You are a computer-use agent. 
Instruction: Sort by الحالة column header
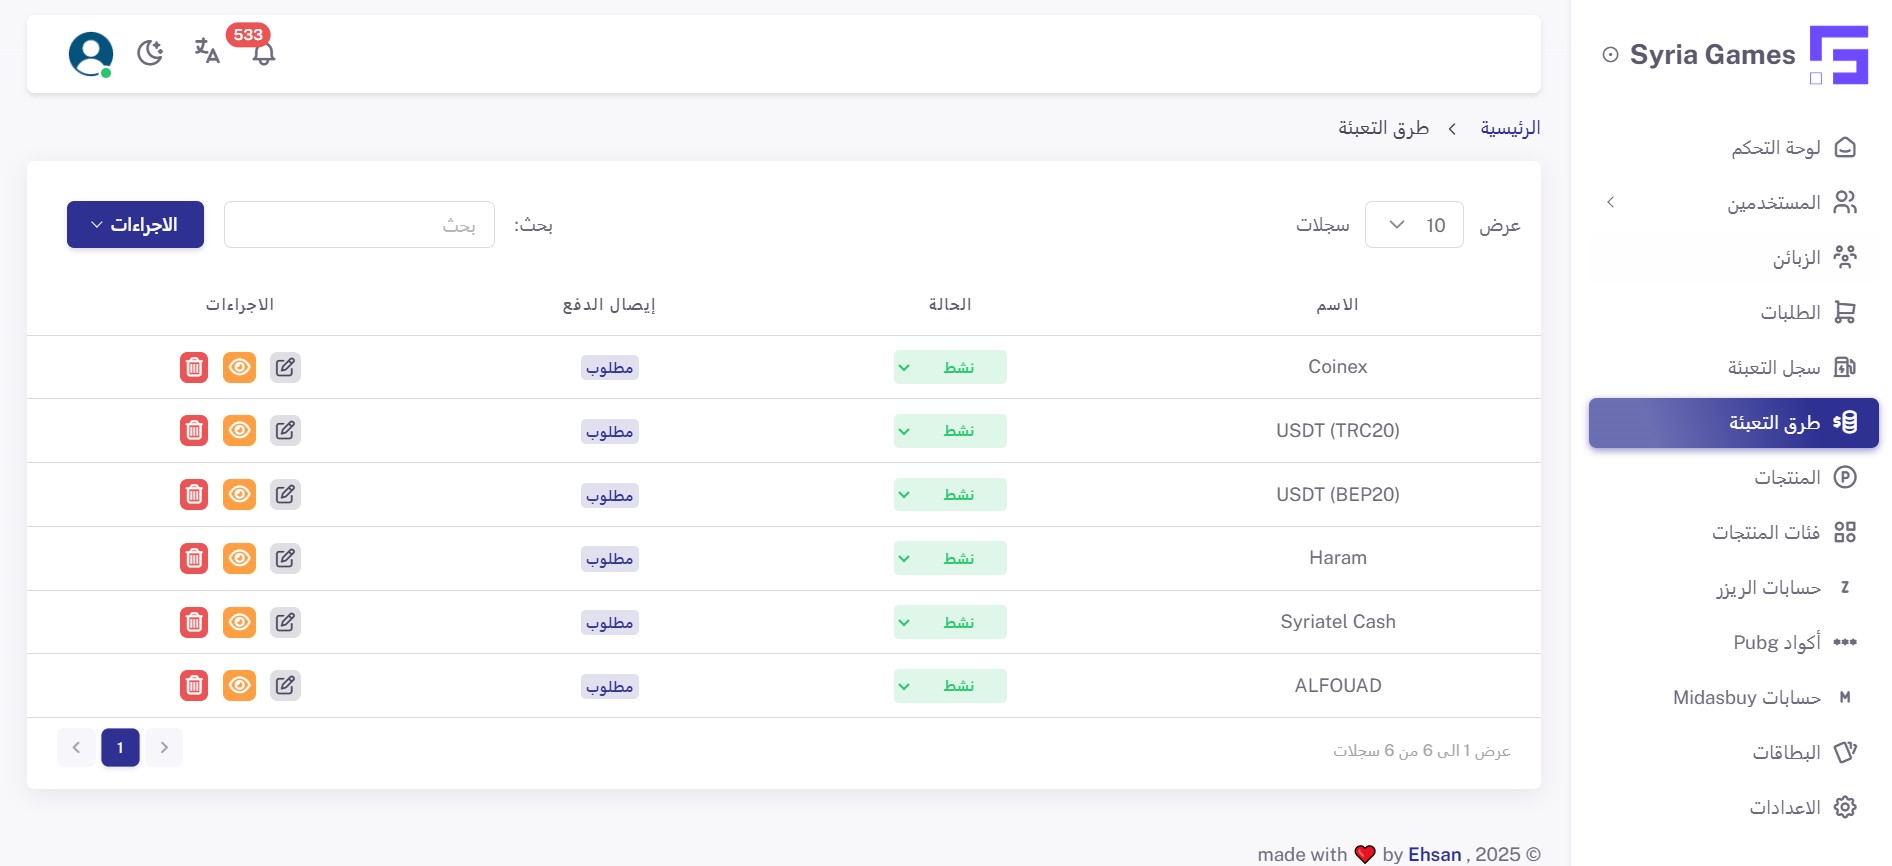(x=950, y=304)
